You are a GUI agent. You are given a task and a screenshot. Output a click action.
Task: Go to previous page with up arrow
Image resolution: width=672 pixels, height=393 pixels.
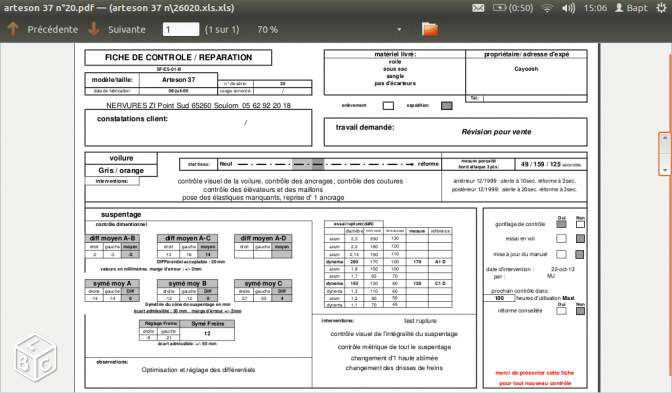click(13, 29)
